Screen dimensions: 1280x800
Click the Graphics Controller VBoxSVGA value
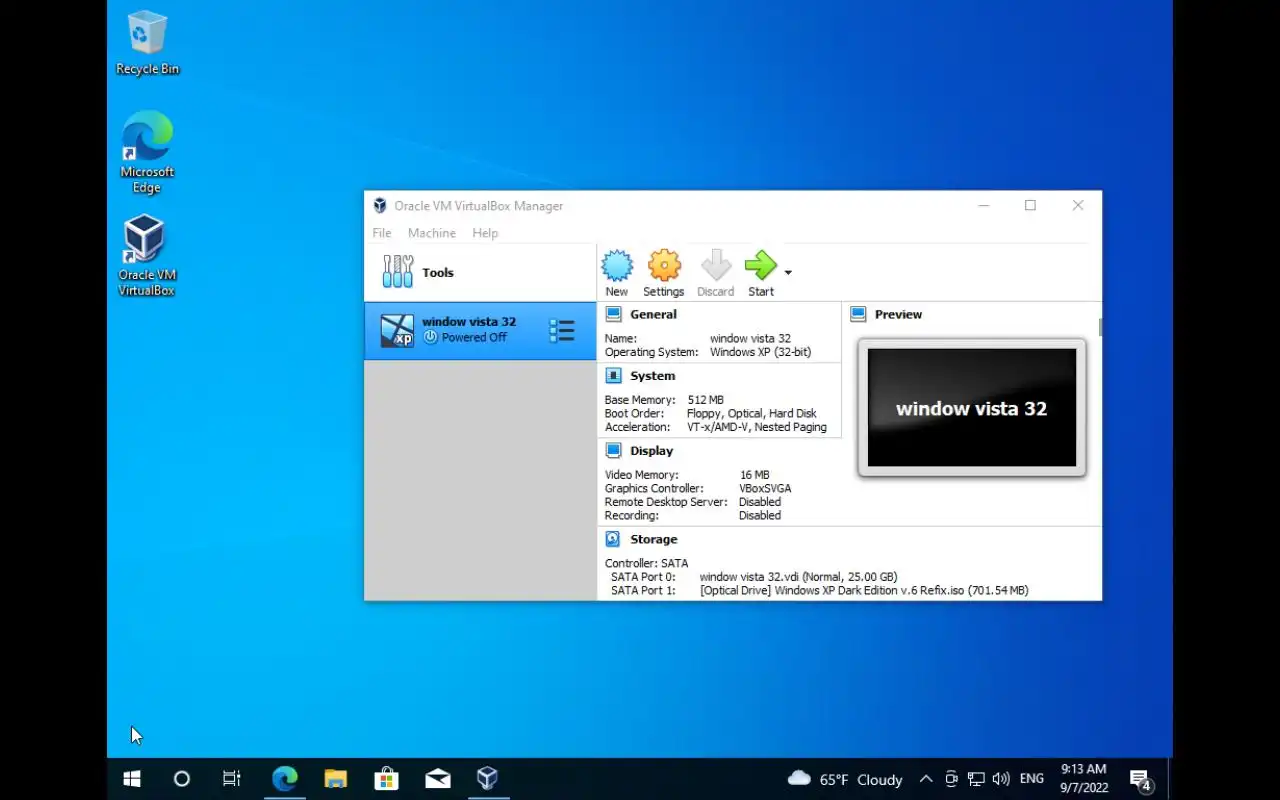765,489
